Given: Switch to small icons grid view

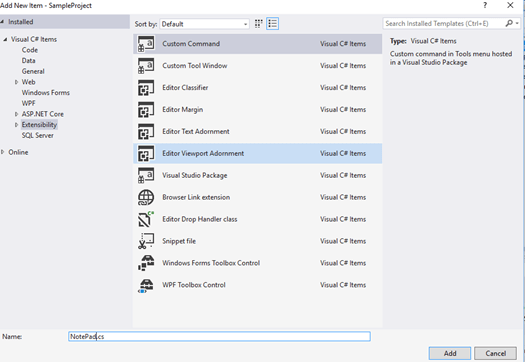Looking at the screenshot, I should (258, 24).
